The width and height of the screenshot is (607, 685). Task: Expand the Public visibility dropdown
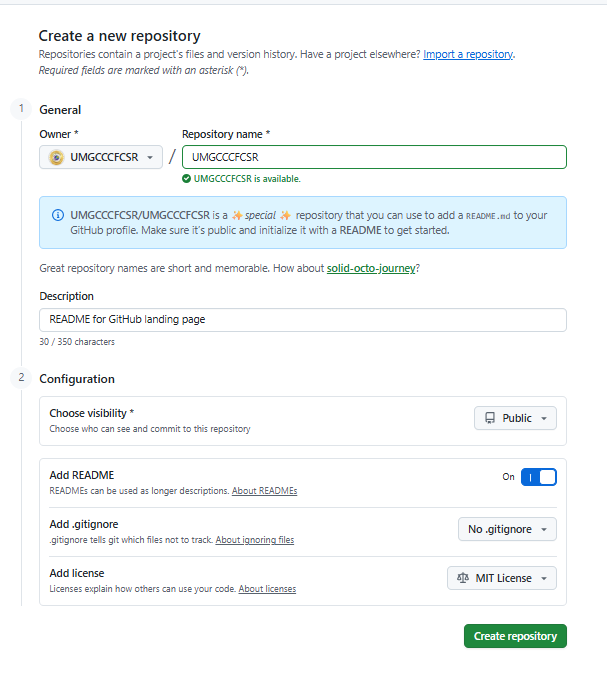(515, 418)
